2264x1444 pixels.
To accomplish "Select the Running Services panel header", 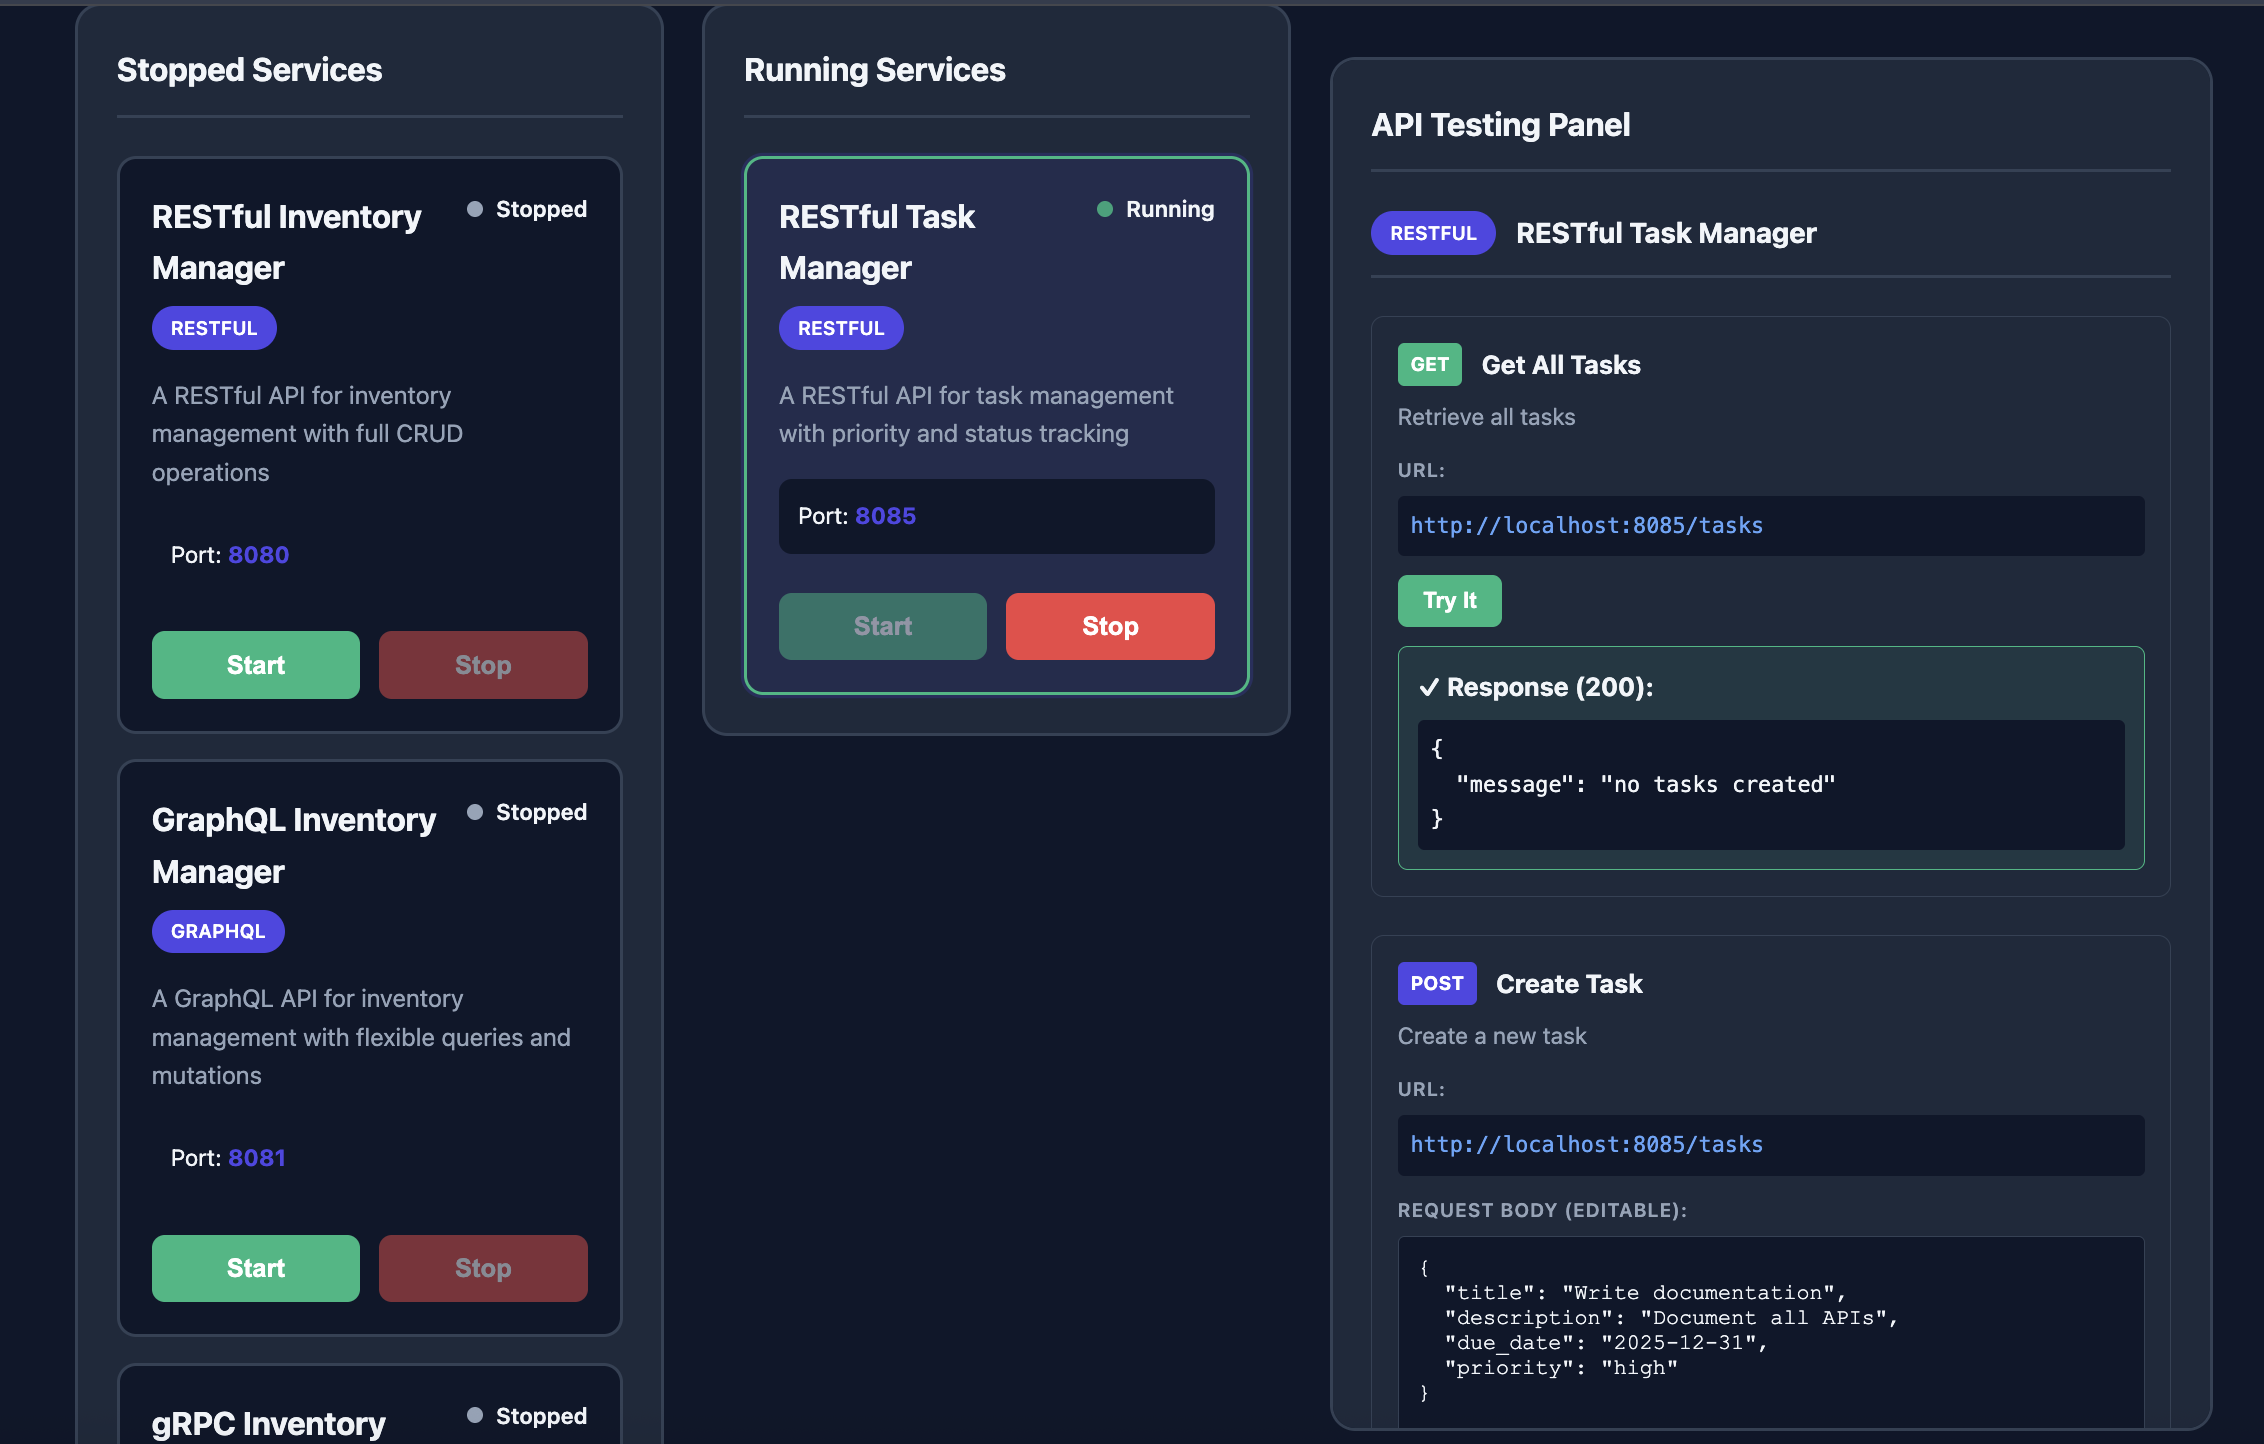I will pyautogui.click(x=874, y=70).
